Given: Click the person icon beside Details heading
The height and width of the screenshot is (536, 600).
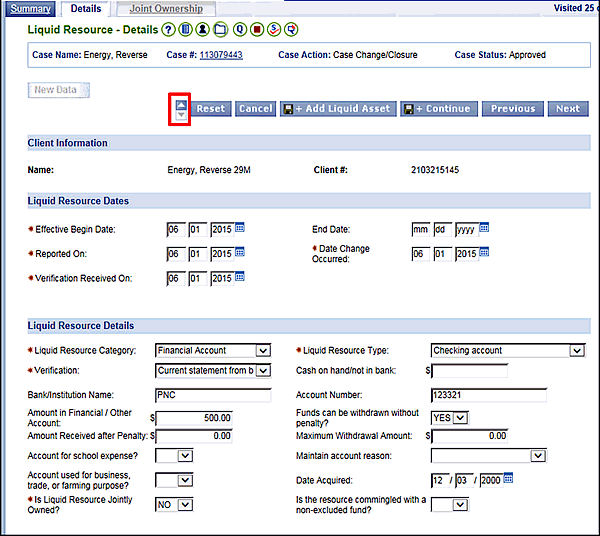Looking at the screenshot, I should pos(203,30).
